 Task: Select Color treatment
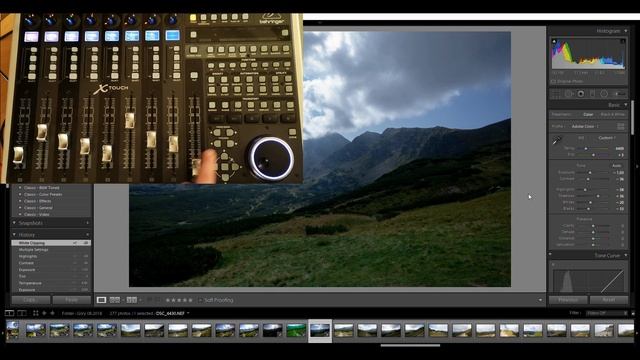coord(588,115)
